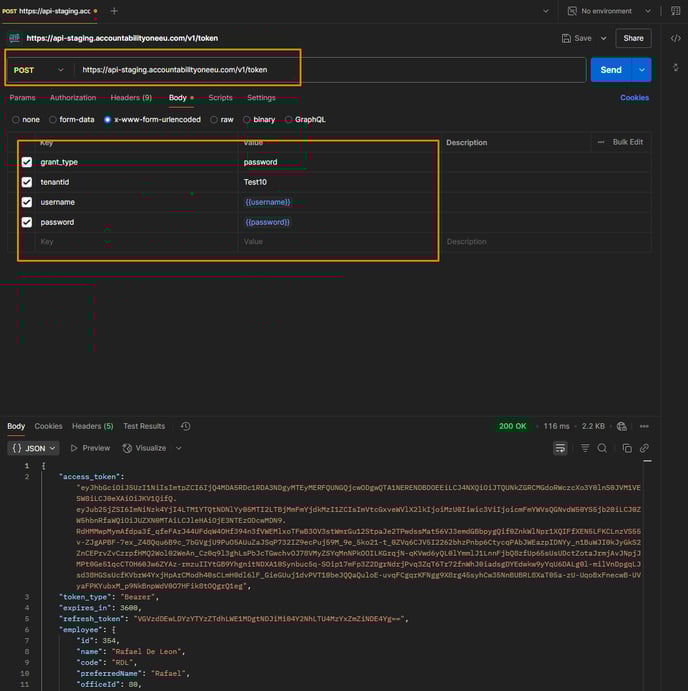
Task: Click the empty Value field in last row
Action: 338,242
